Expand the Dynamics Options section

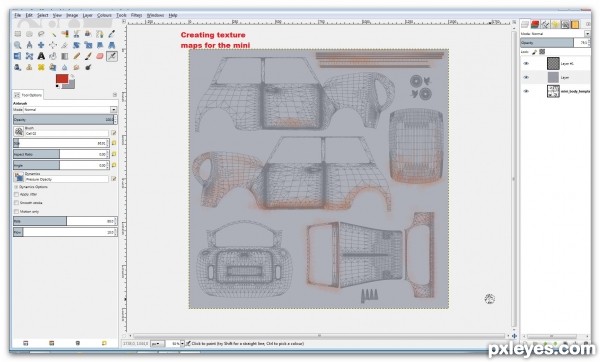[16, 187]
